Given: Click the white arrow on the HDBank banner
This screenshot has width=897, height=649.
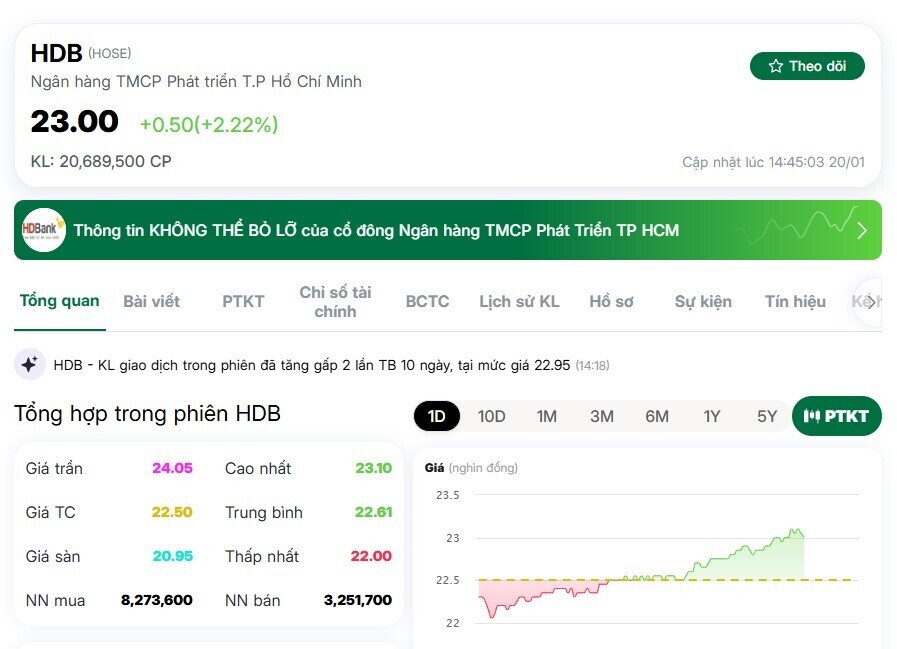Looking at the screenshot, I should 862,229.
